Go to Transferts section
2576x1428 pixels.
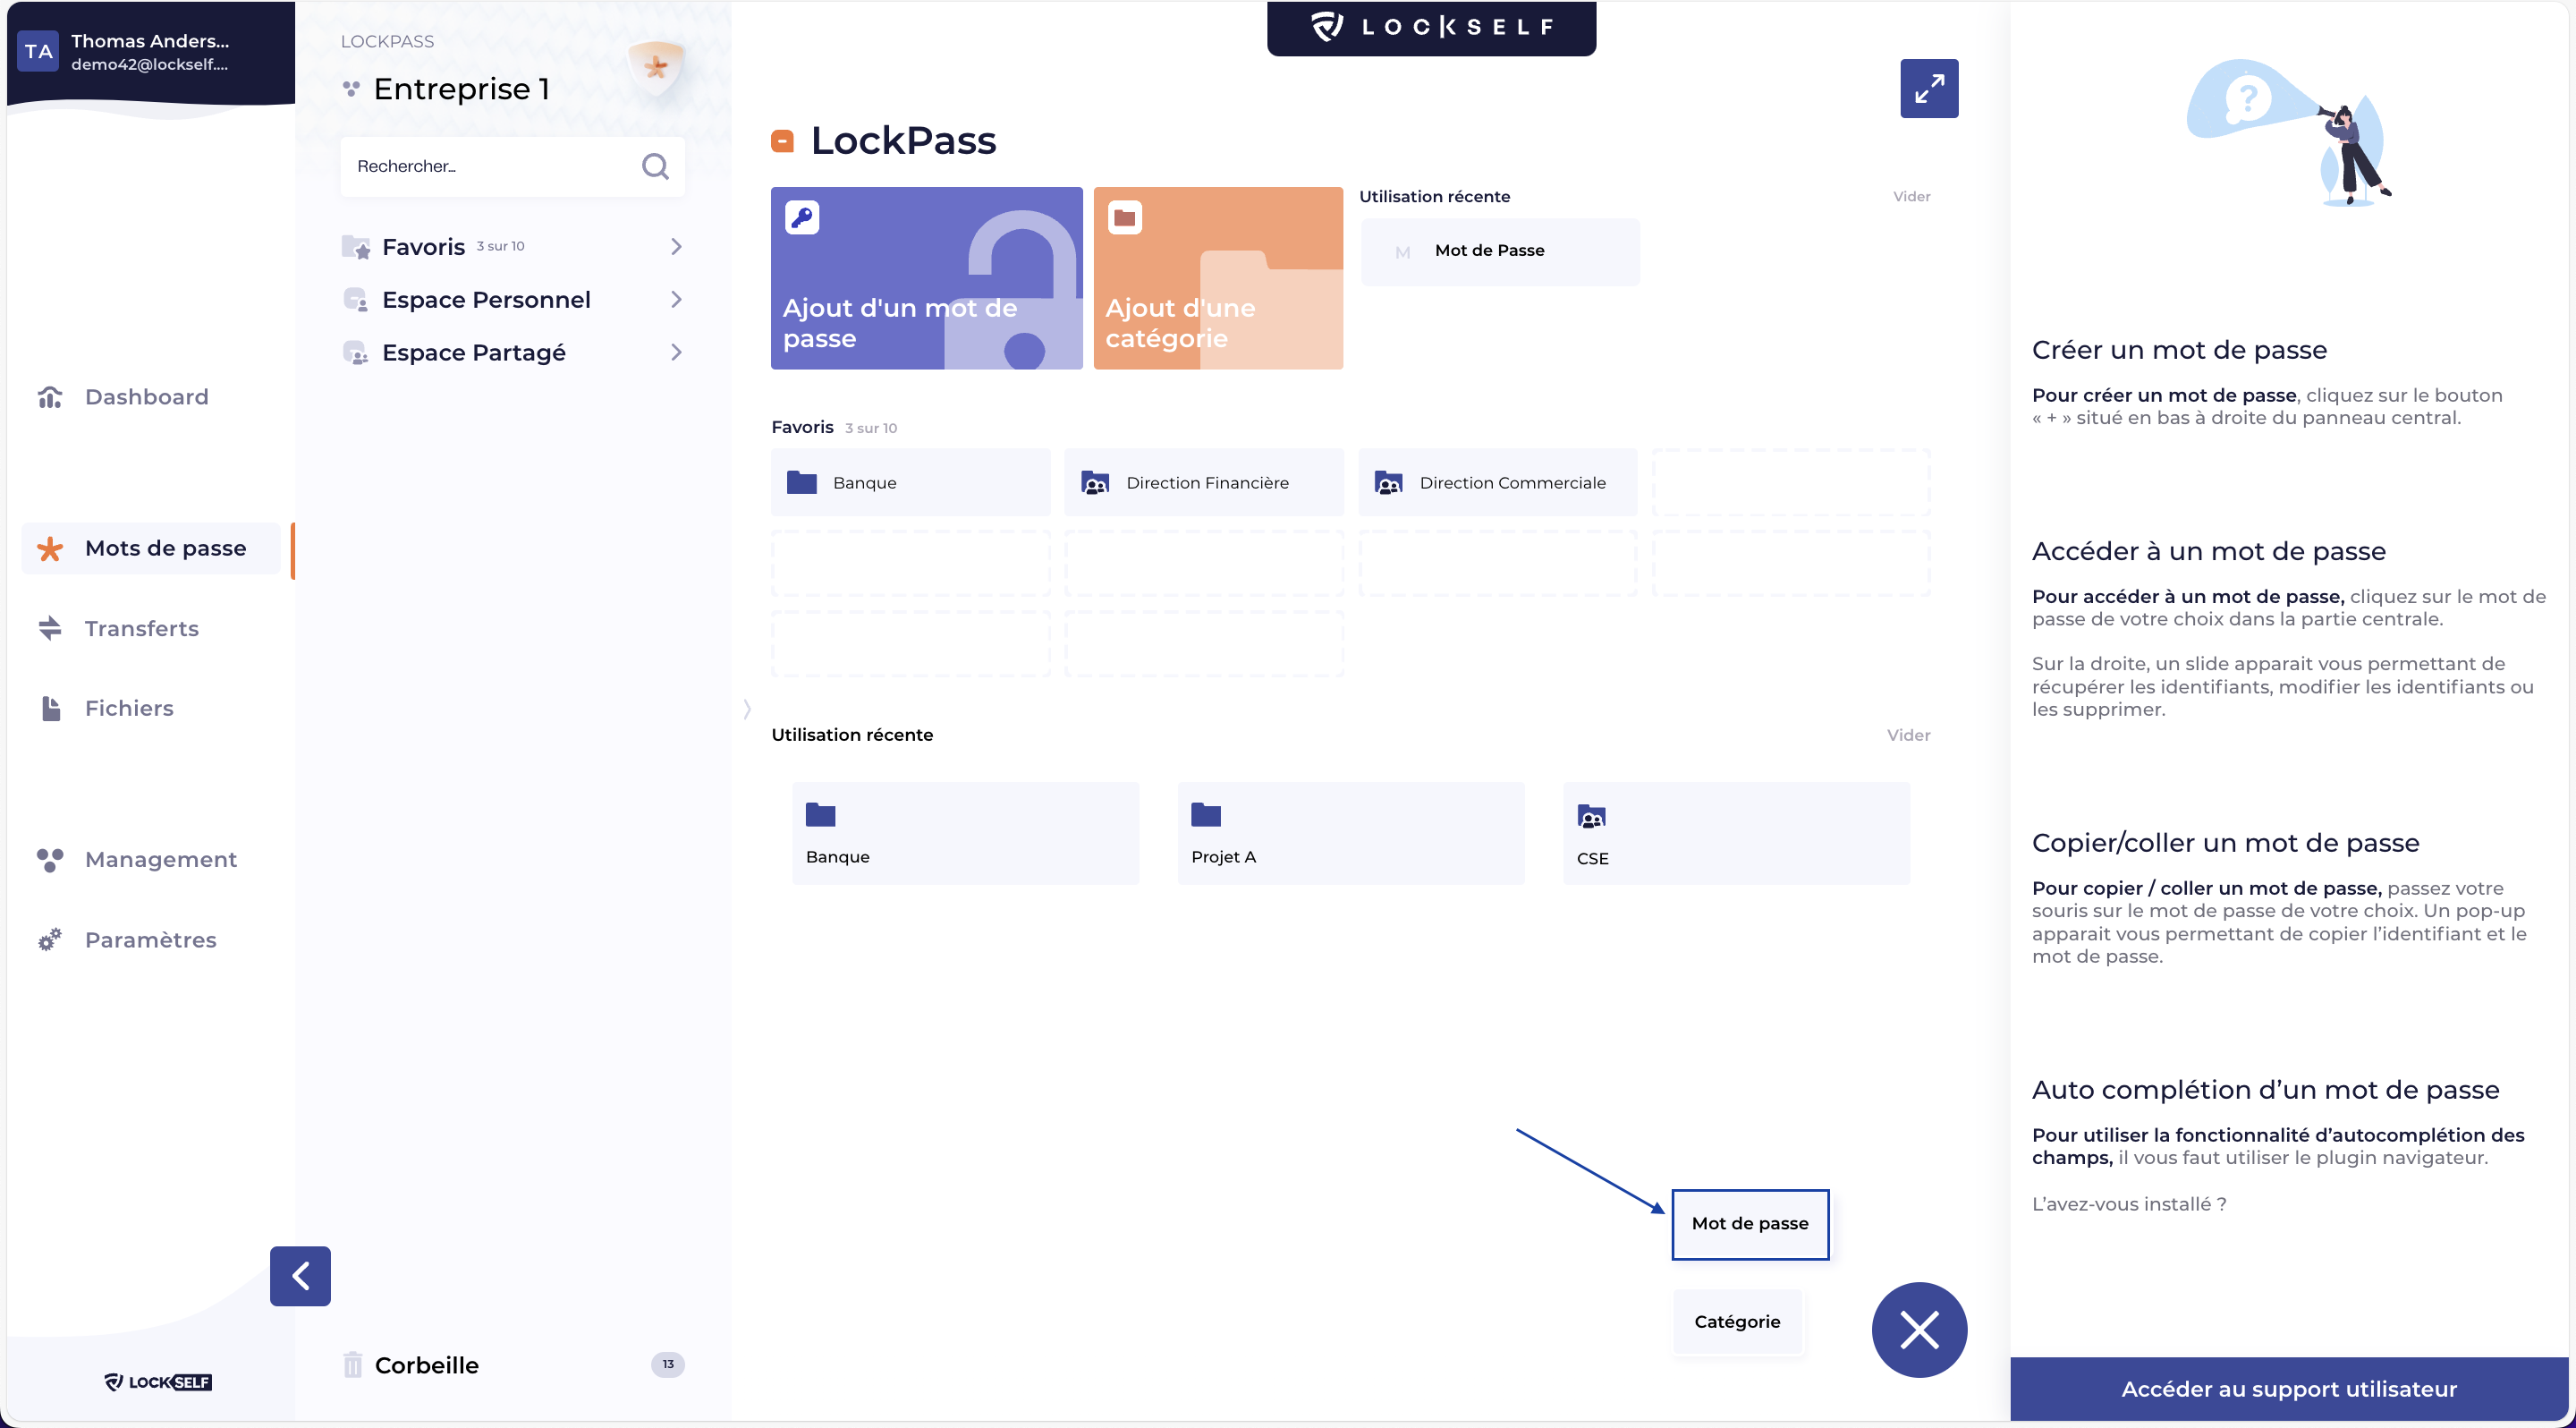coord(141,628)
